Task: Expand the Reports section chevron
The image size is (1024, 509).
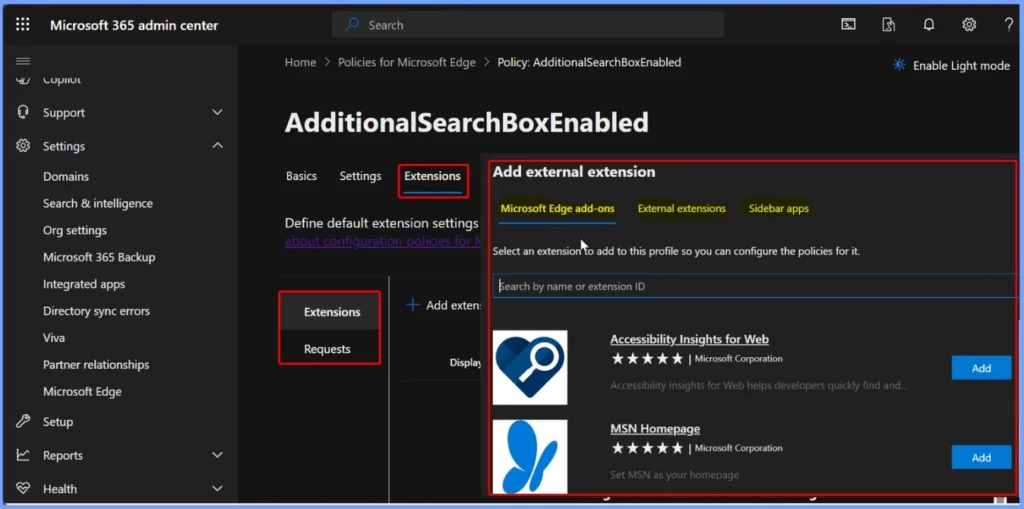Action: tap(217, 455)
